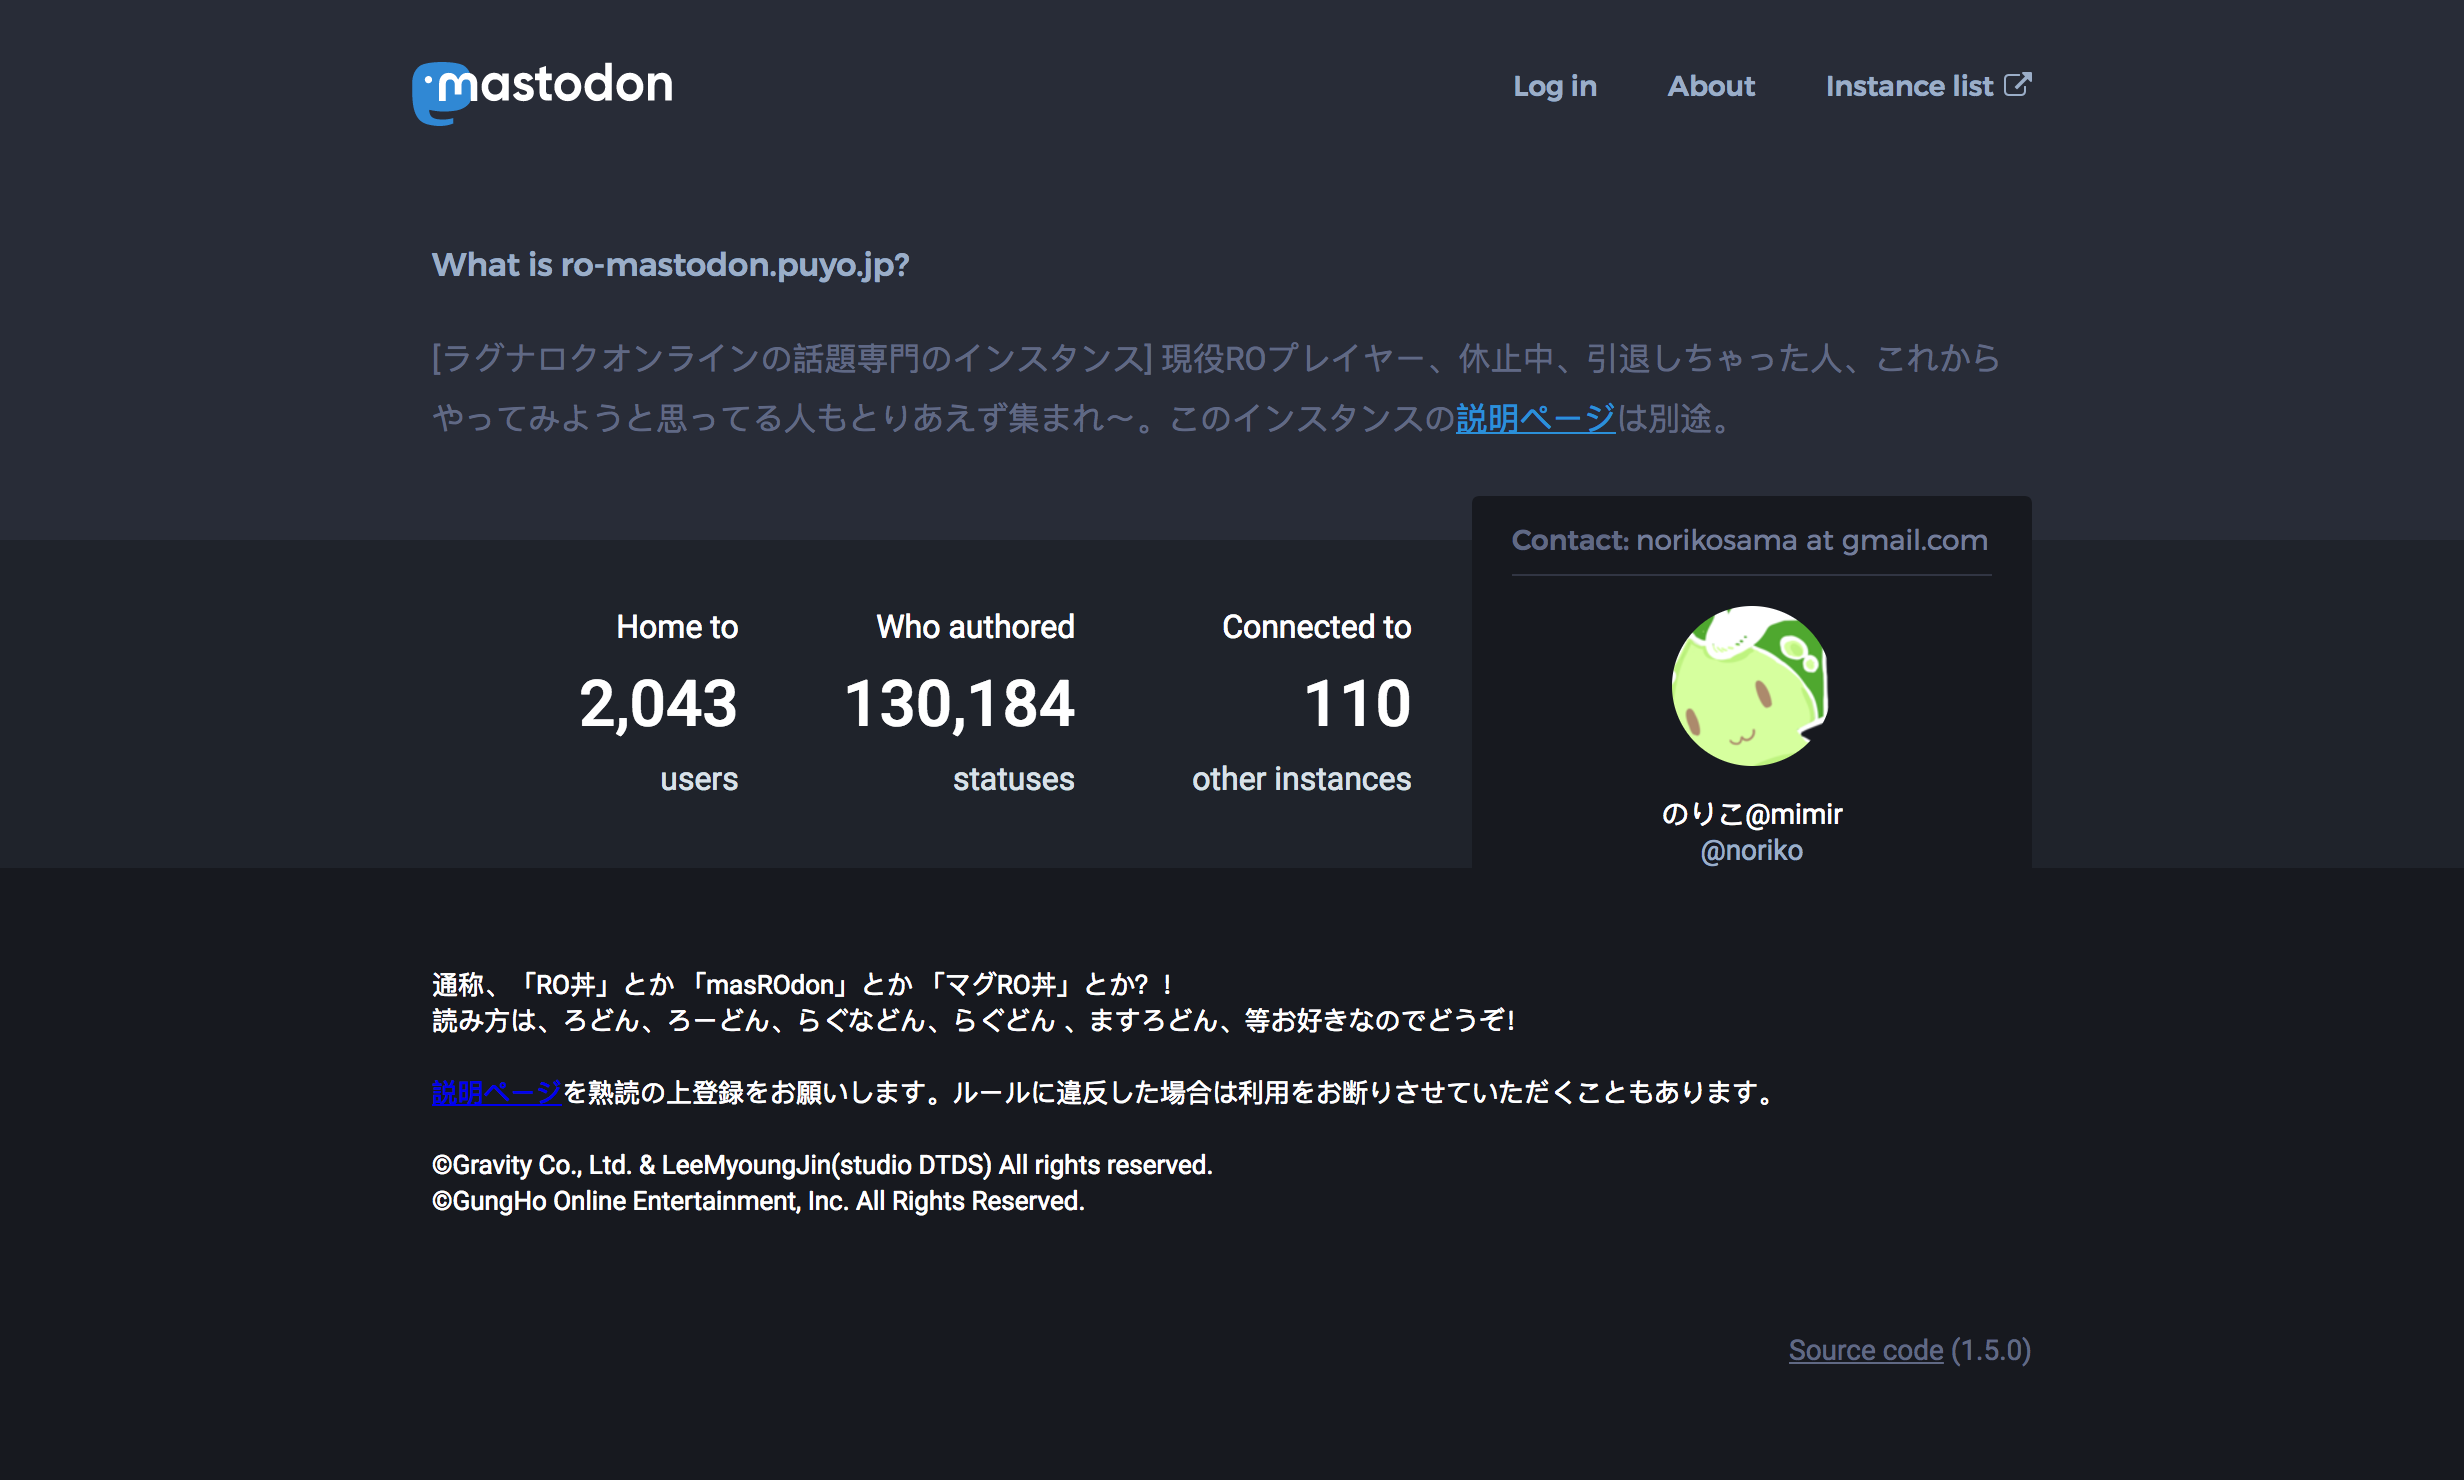Click the external link icon beside Instance list
2464x1480 pixels.
click(x=2018, y=85)
